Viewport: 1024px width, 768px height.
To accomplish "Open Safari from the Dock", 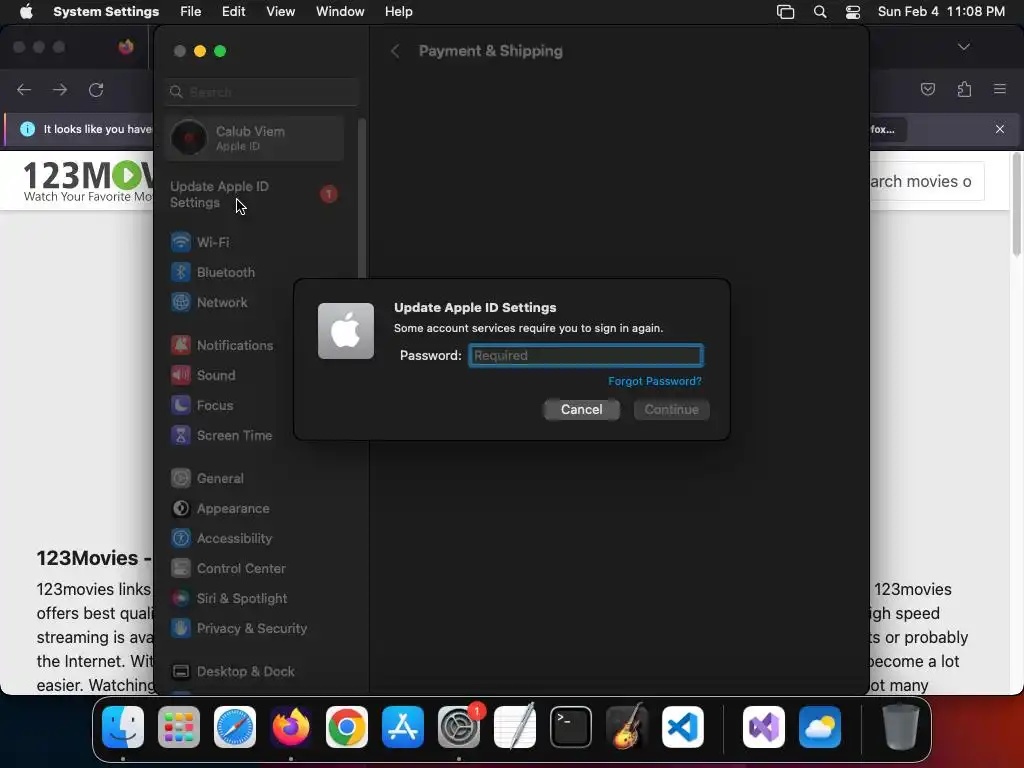I will tap(235, 727).
